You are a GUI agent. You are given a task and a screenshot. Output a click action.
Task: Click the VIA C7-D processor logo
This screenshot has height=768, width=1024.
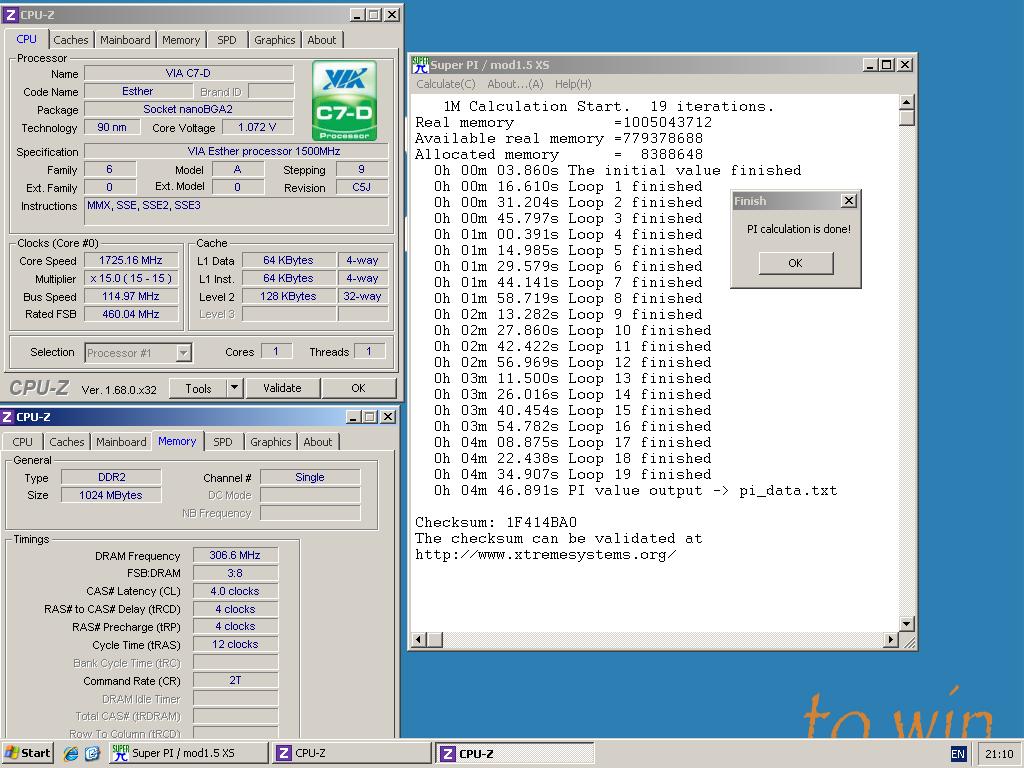[x=344, y=100]
